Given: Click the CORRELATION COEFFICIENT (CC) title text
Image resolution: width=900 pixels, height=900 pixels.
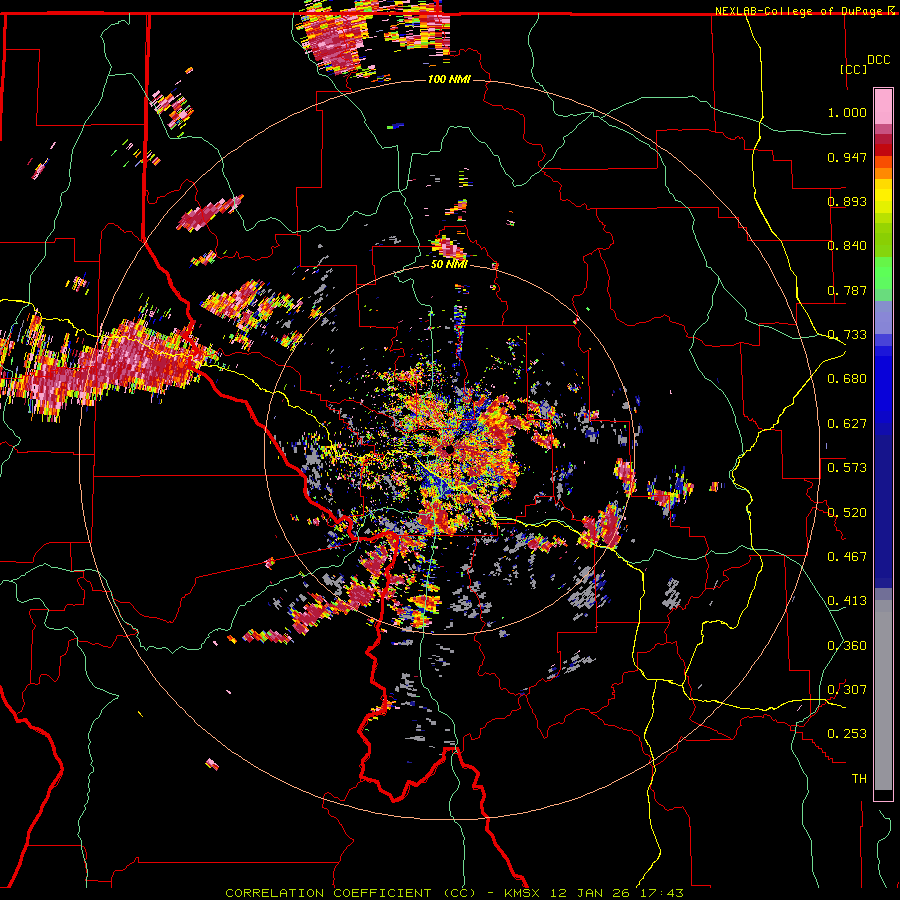Looking at the screenshot, I should tap(351, 893).
